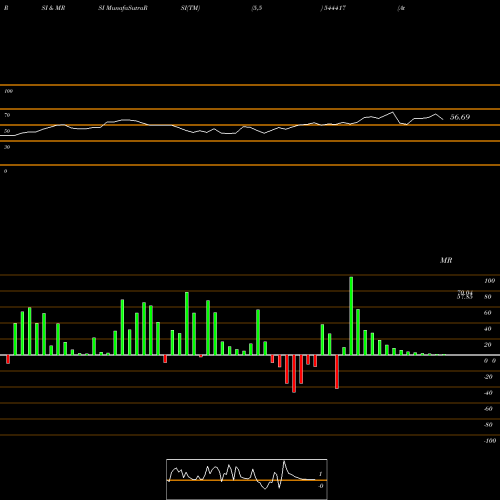The image size is (500, 500).
Task: Select the RSI axis label 30
Action: click(x=7, y=147)
